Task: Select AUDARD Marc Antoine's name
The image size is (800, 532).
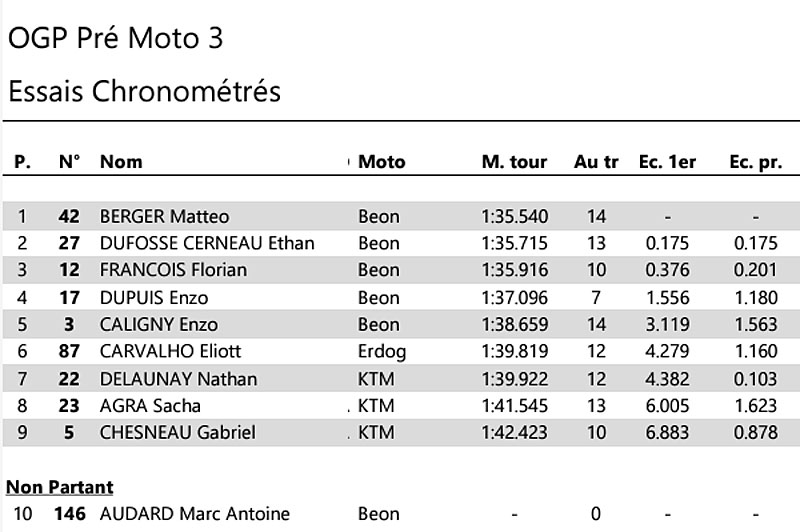Action: point(194,514)
